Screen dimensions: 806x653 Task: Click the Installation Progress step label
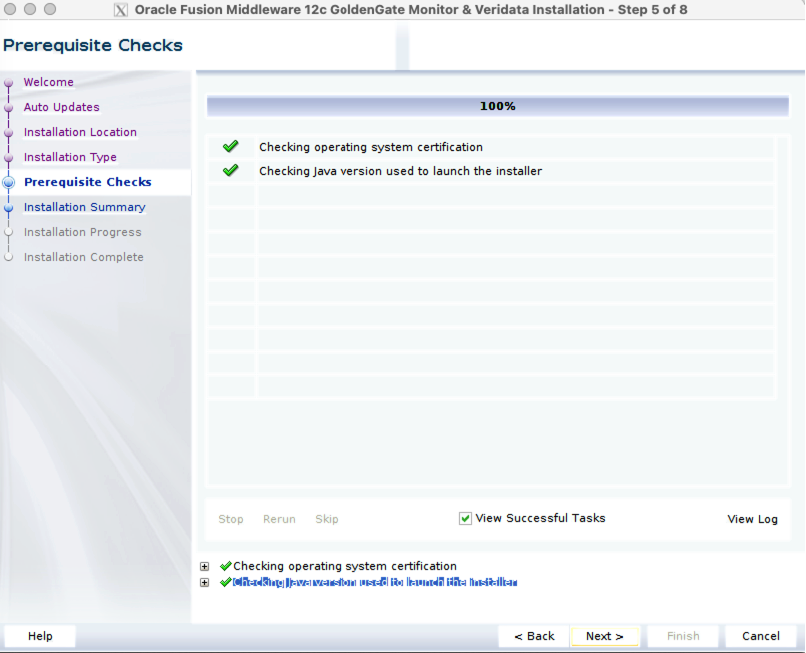tap(83, 232)
